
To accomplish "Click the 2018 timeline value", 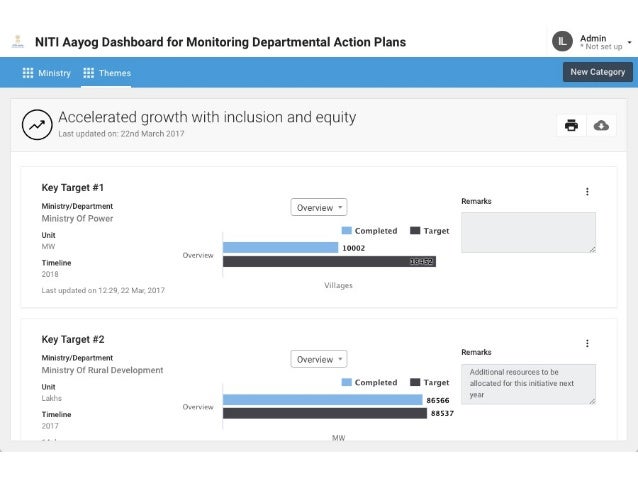I will pyautogui.click(x=50, y=274).
